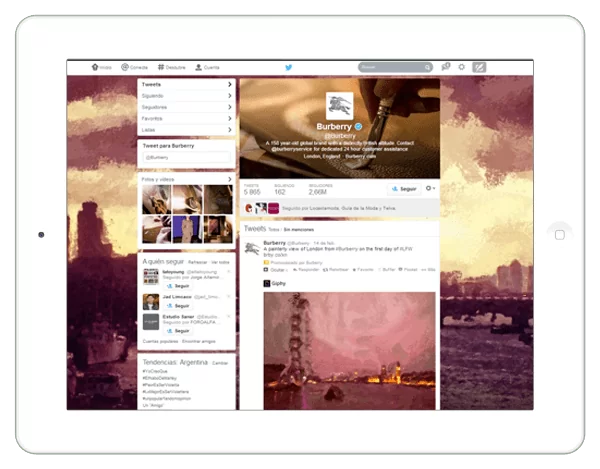Click the Twitter bird logo
The width and height of the screenshot is (600, 469).
click(x=289, y=68)
